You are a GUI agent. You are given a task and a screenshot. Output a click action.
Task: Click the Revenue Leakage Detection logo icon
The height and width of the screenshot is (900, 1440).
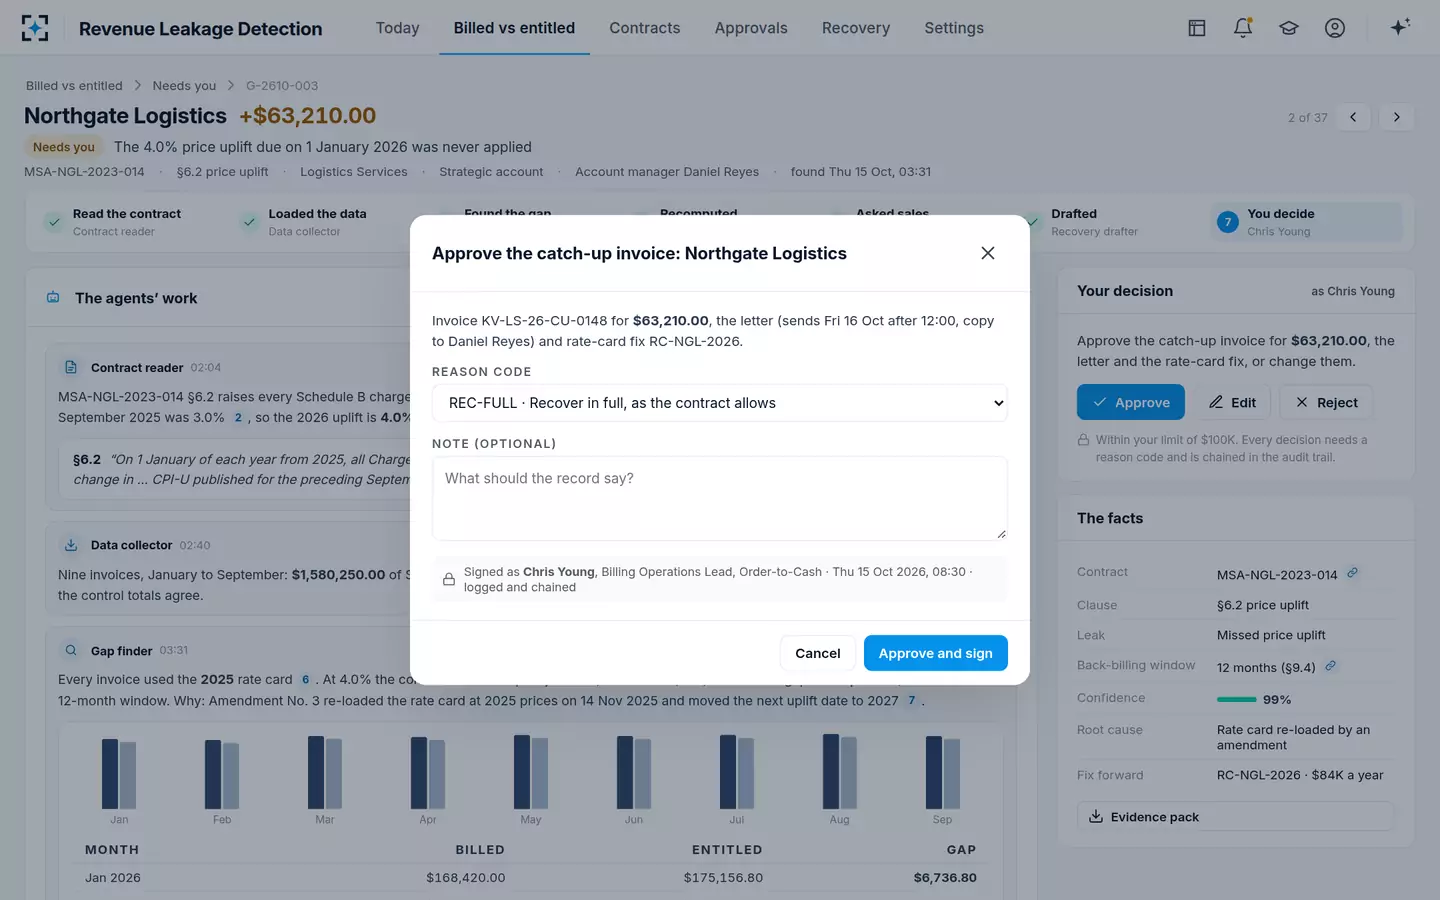tap(35, 28)
